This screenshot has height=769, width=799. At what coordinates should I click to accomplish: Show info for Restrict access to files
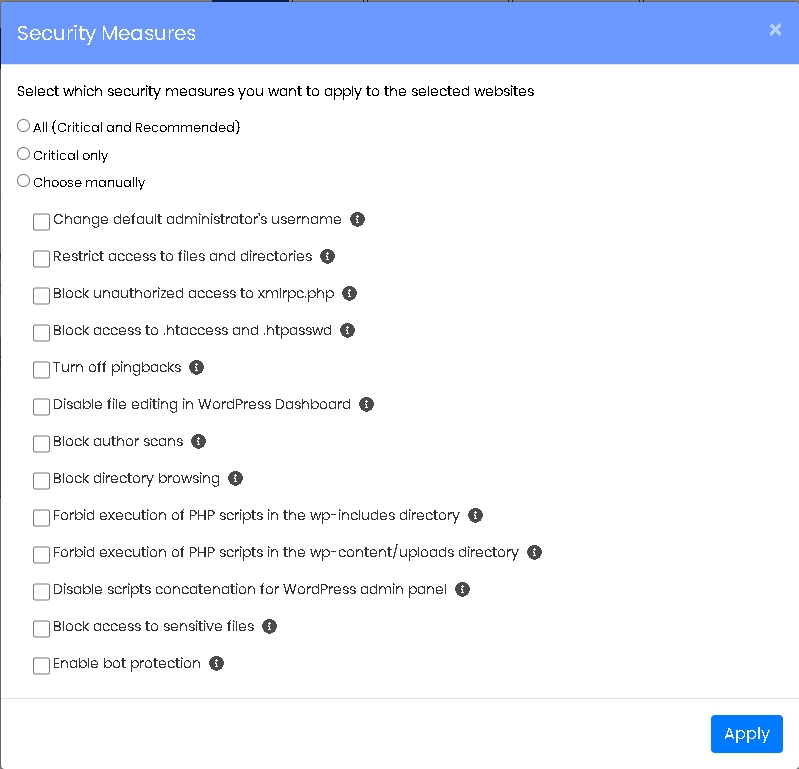[x=327, y=256]
